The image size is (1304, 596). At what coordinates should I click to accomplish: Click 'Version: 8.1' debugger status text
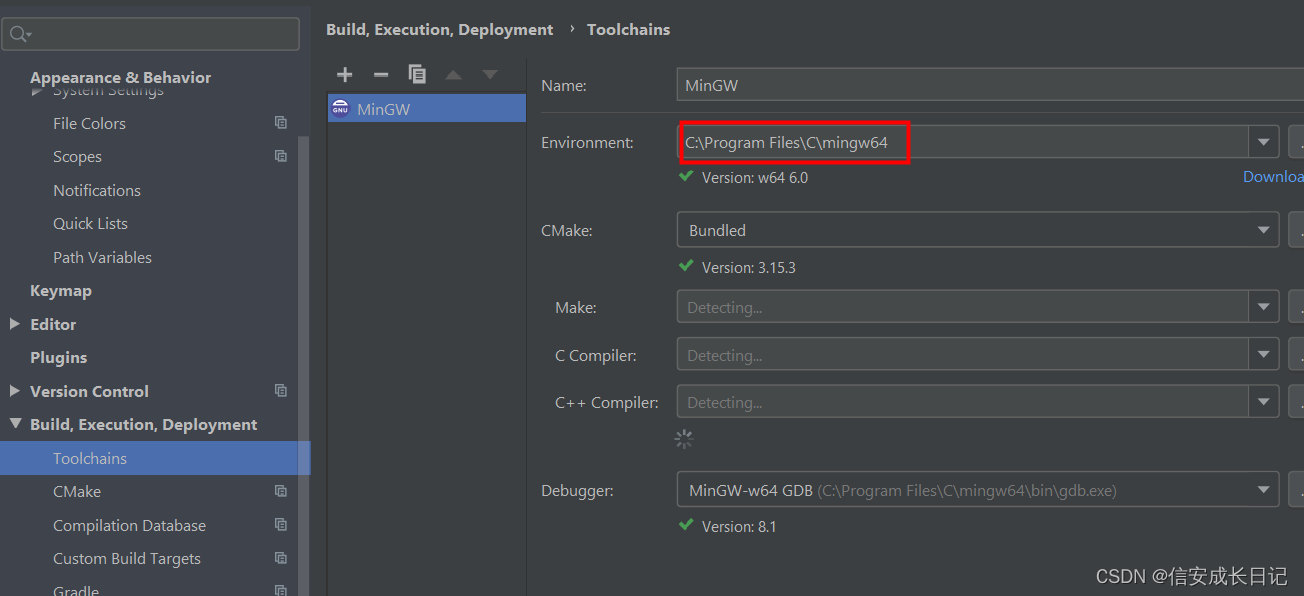739,526
